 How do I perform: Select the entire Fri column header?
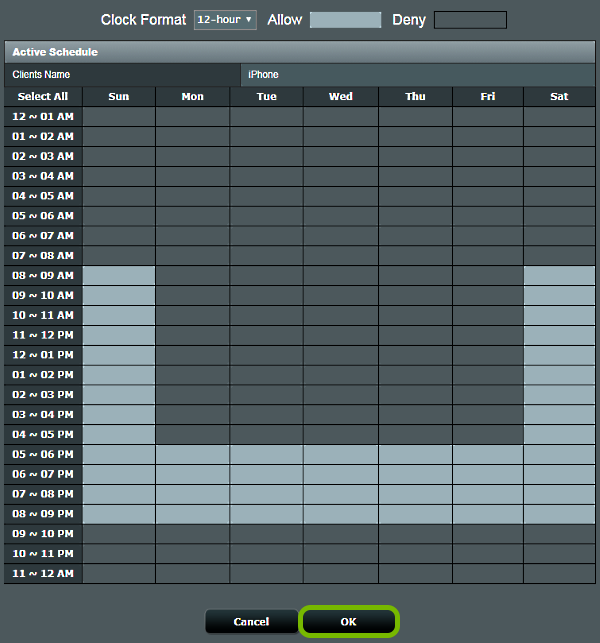pos(488,96)
